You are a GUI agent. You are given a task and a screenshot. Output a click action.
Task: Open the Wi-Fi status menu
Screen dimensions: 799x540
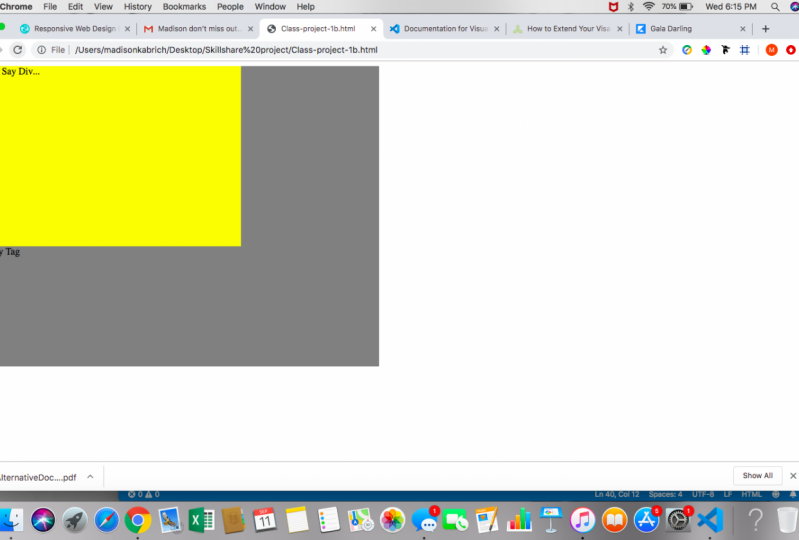click(648, 7)
